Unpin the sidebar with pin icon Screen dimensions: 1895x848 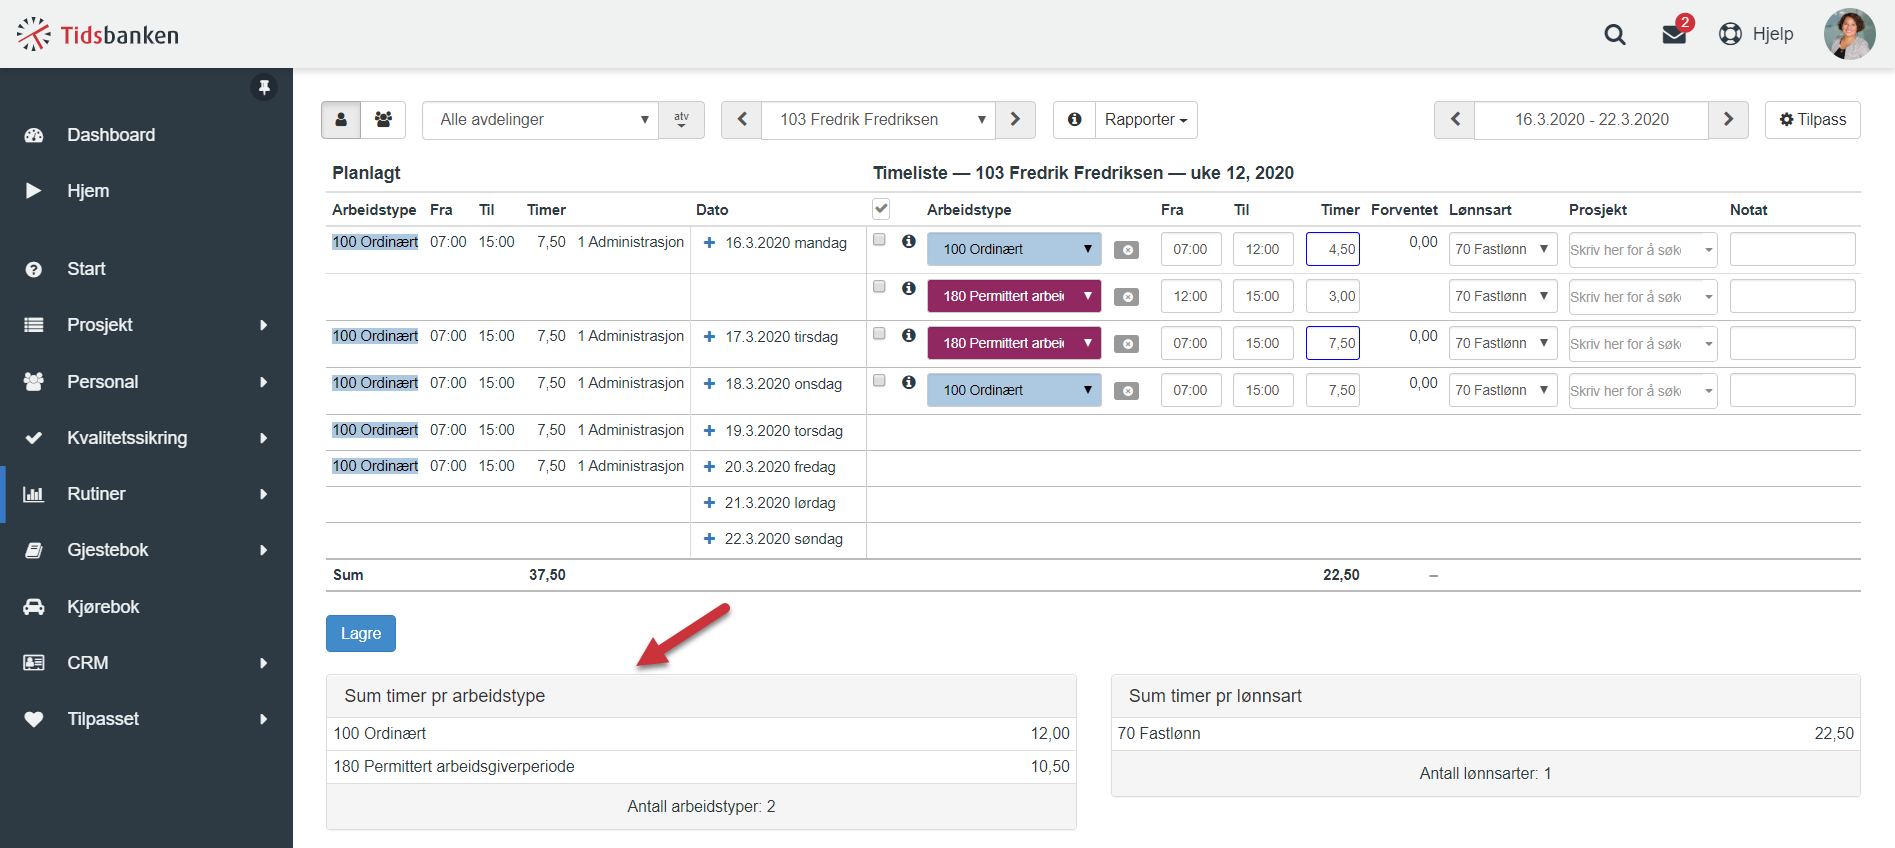pyautogui.click(x=264, y=87)
